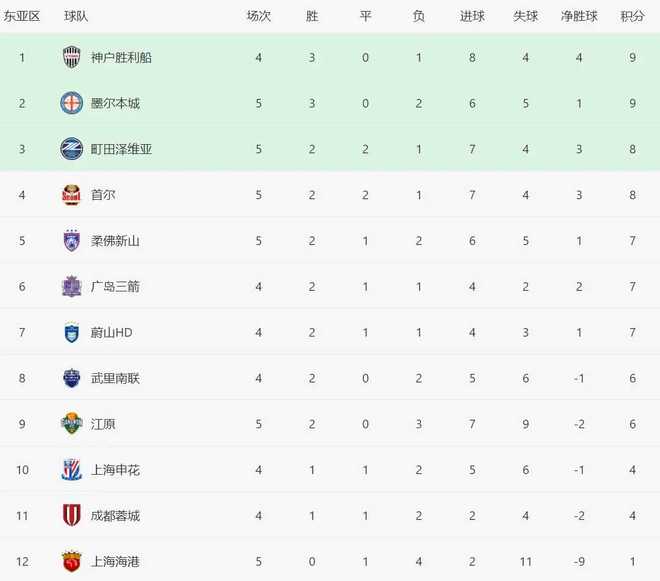The width and height of the screenshot is (660, 581).
Task: Click the 成都蓉城 club crest
Action: point(71,516)
